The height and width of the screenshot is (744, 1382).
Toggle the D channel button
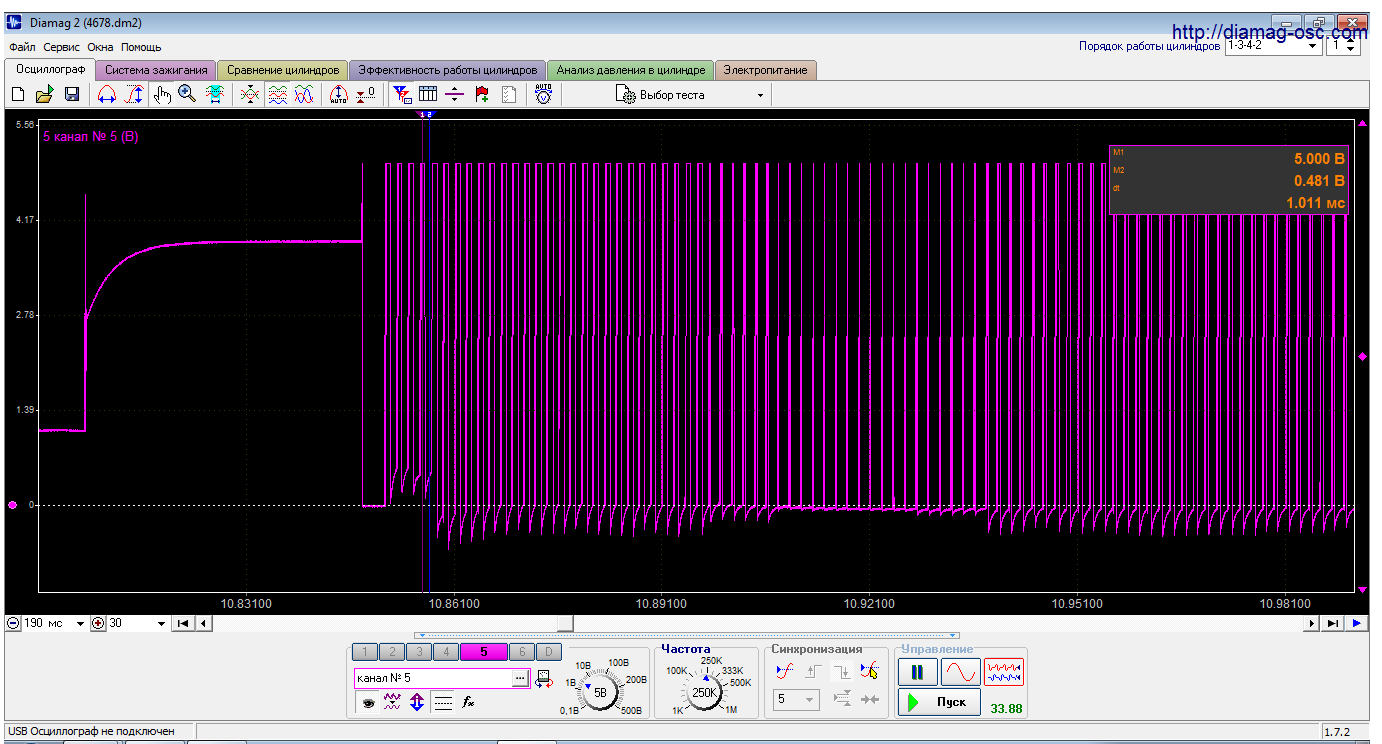tap(549, 652)
